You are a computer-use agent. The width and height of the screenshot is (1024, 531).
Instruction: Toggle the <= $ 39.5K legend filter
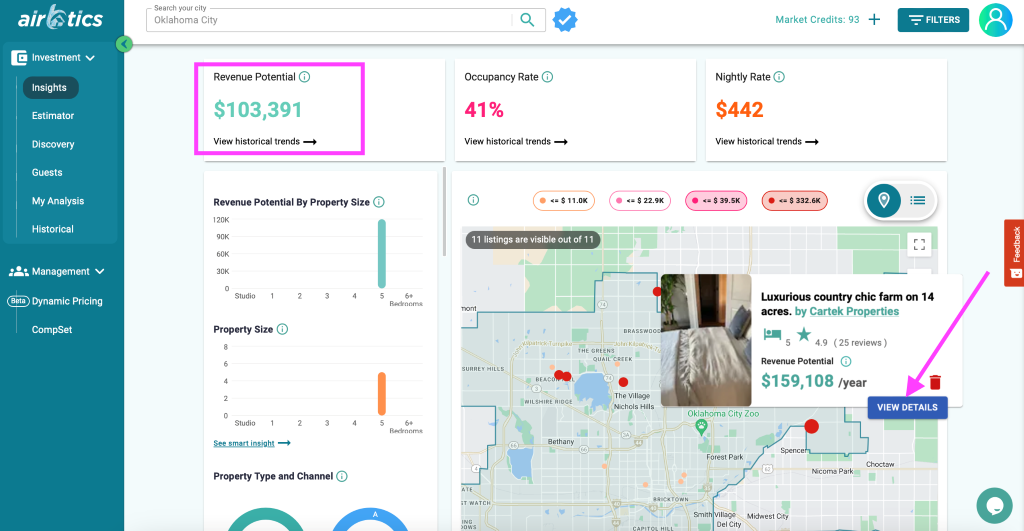(x=716, y=201)
